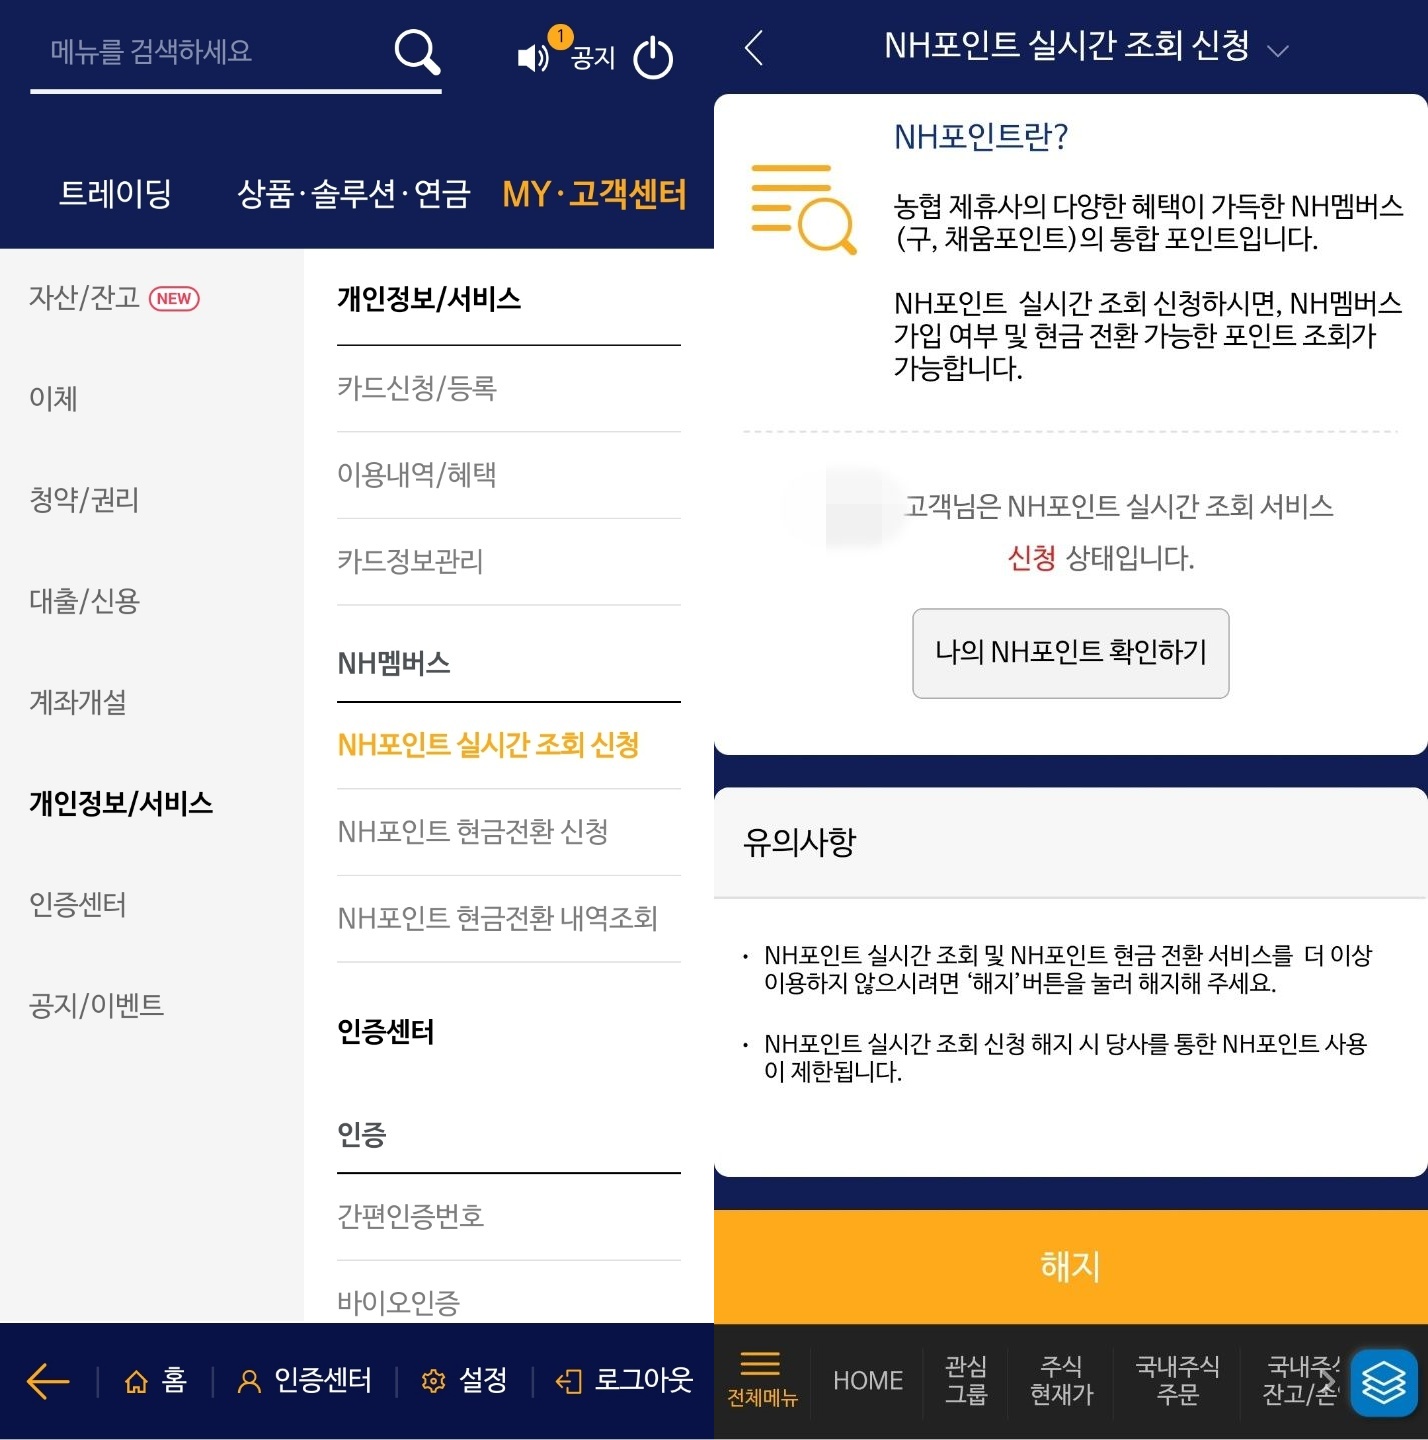Open 설정 gear in bottom bar
Viewport: 1428px width, 1440px height.
point(464,1381)
